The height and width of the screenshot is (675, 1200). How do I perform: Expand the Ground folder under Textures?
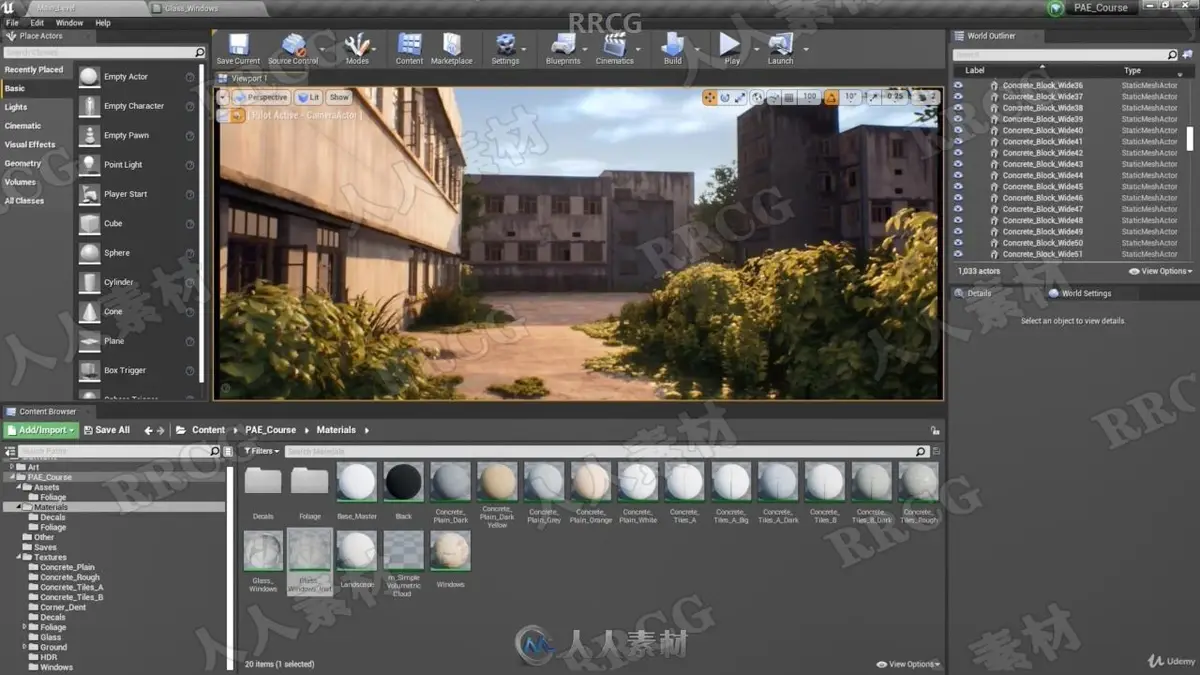click(x=25, y=647)
